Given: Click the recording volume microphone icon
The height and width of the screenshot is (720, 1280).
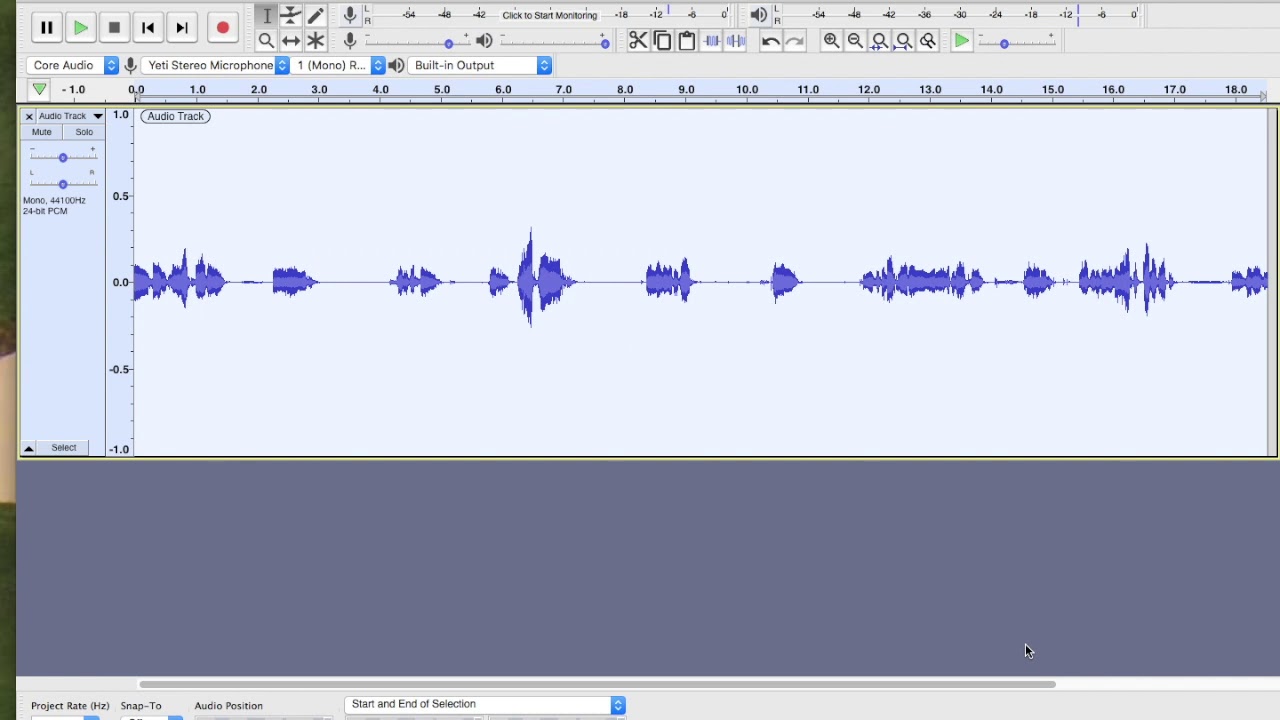Looking at the screenshot, I should pyautogui.click(x=350, y=41).
